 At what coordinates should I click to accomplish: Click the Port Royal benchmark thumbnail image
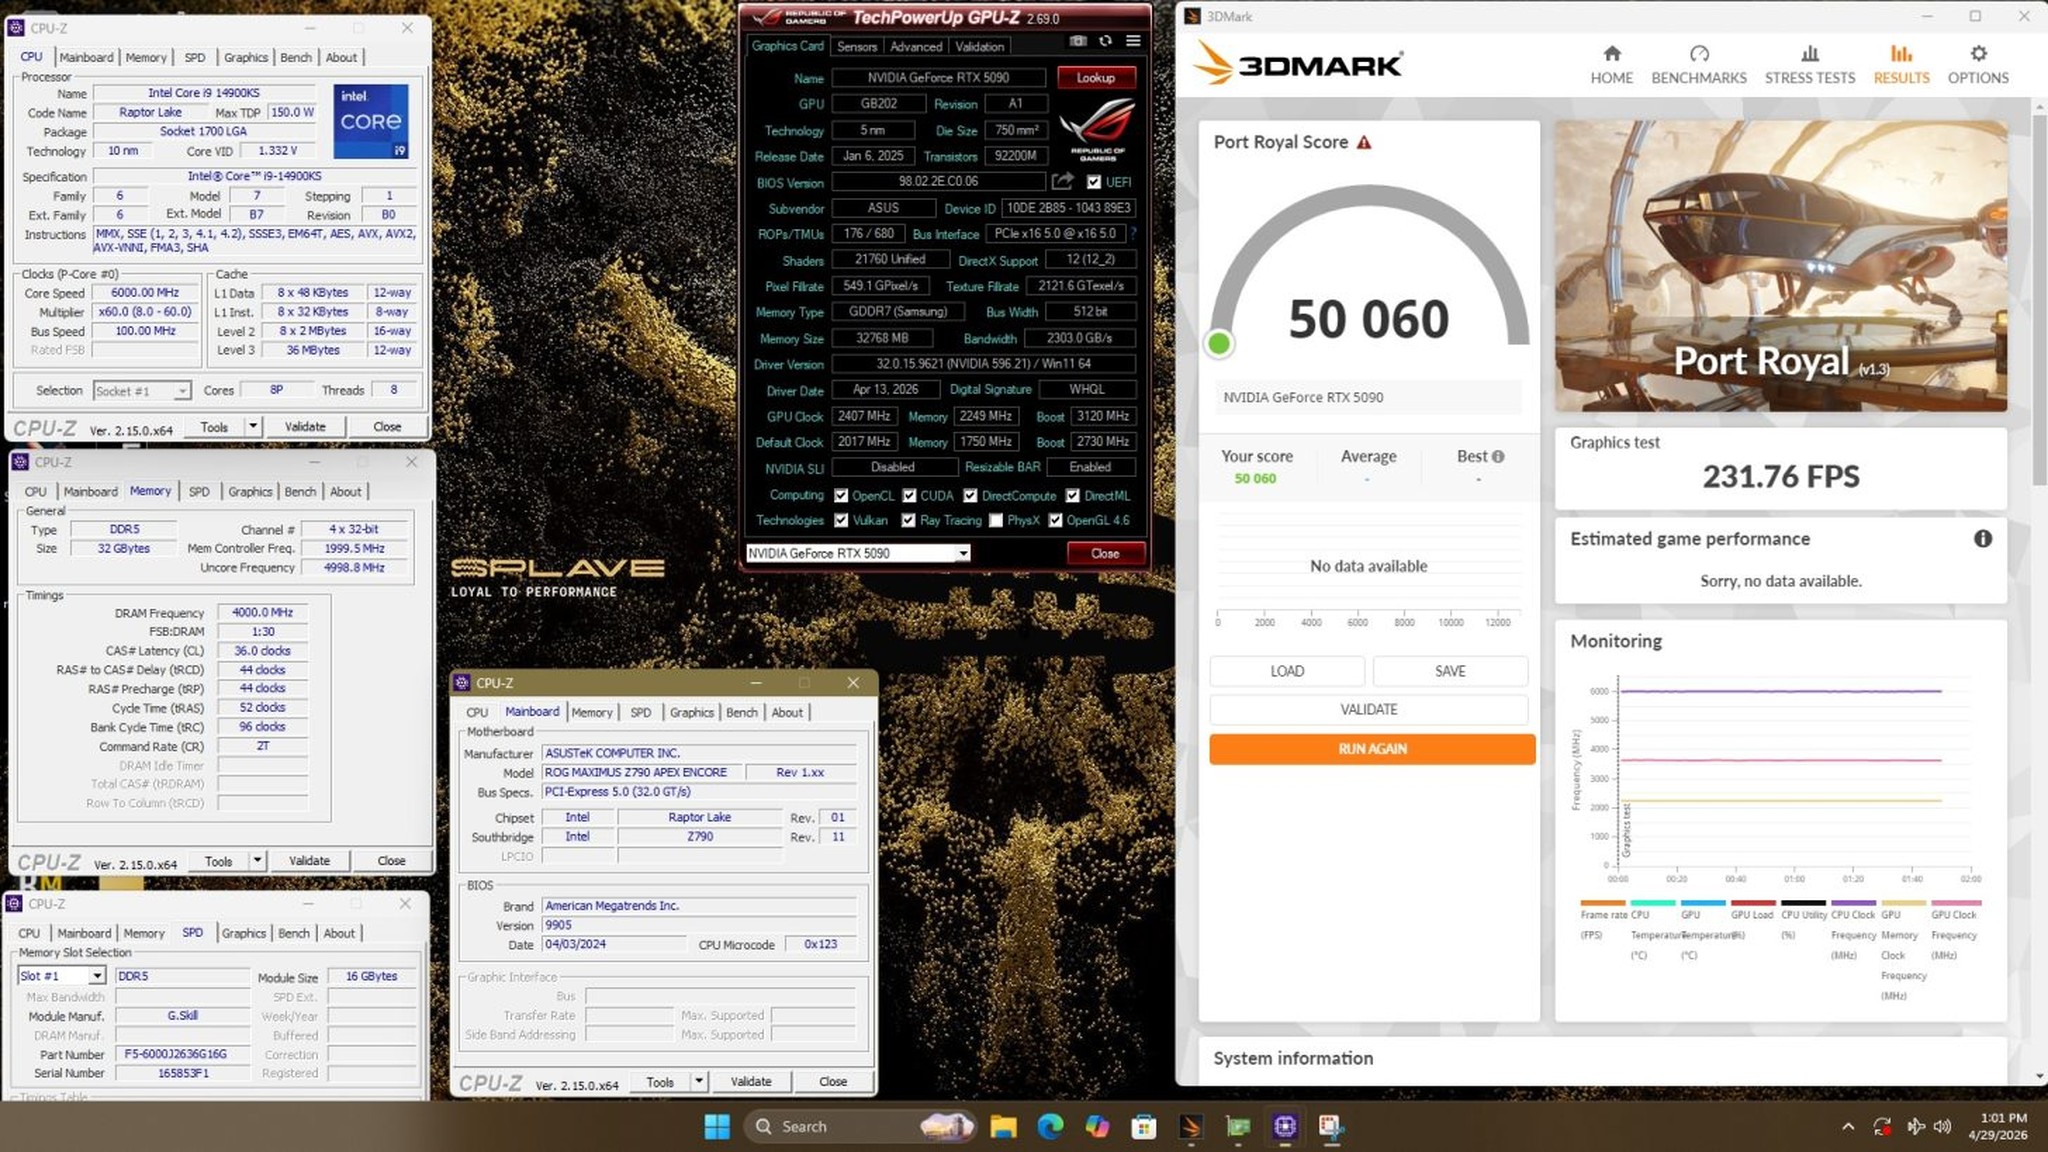click(1780, 266)
